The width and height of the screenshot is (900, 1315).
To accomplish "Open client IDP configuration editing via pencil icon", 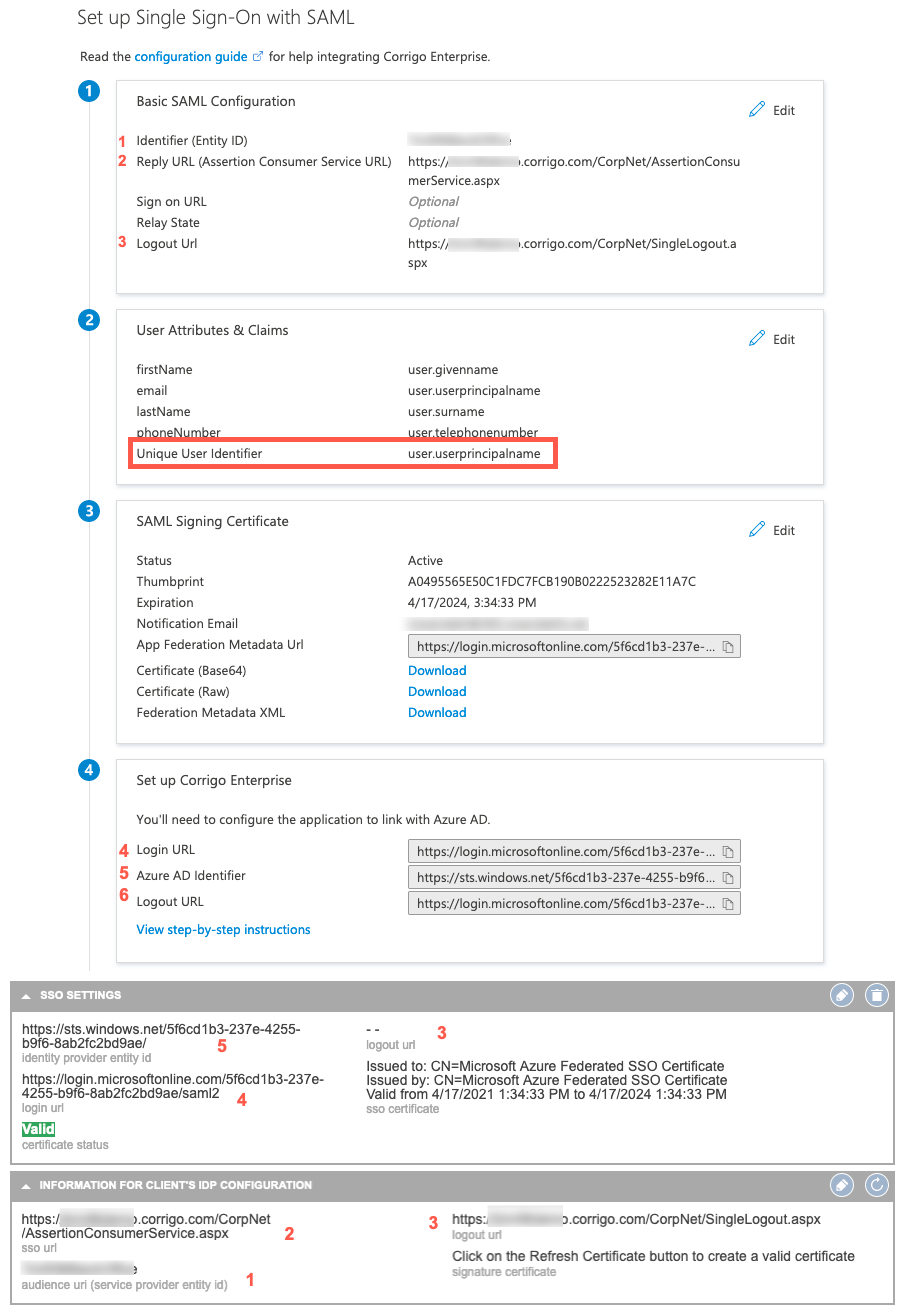I will click(841, 1185).
